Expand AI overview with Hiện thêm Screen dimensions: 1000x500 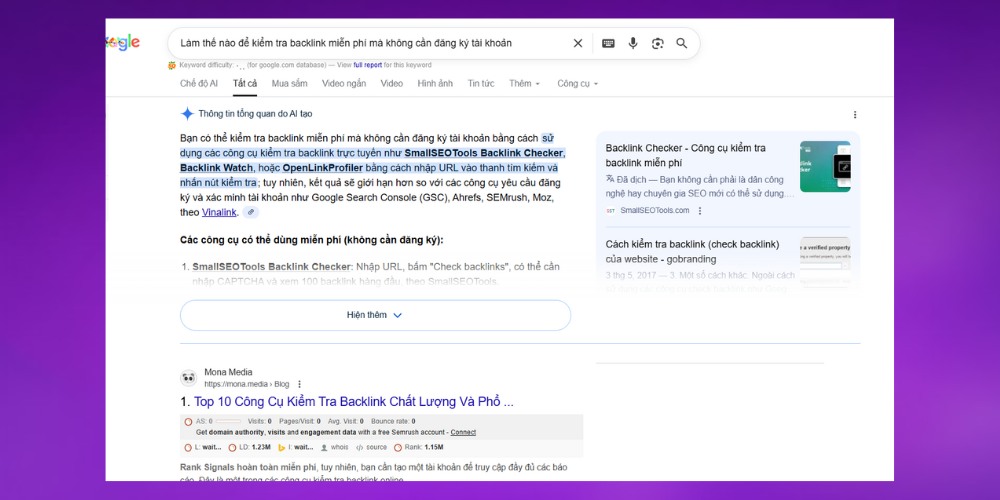click(375, 315)
